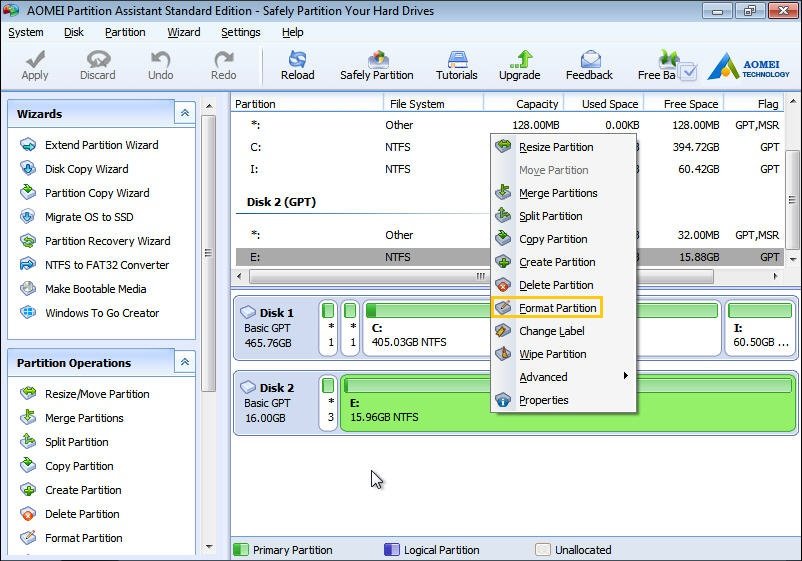Collapse the Wizards panel
The height and width of the screenshot is (561, 802).
(185, 113)
